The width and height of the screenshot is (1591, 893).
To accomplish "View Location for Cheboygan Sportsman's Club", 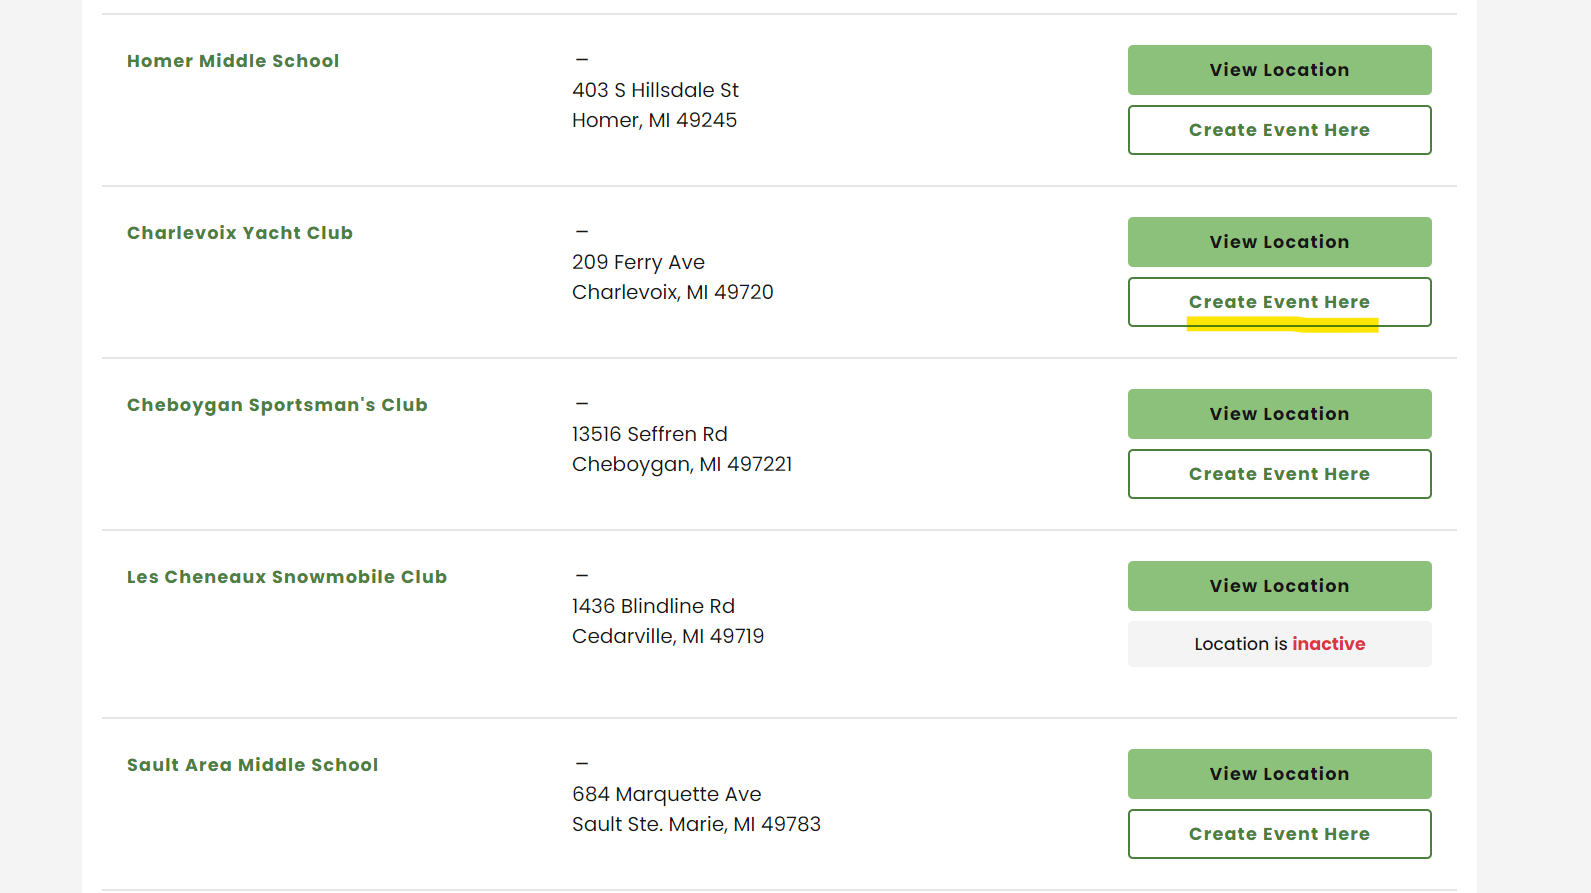I will 1279,414.
